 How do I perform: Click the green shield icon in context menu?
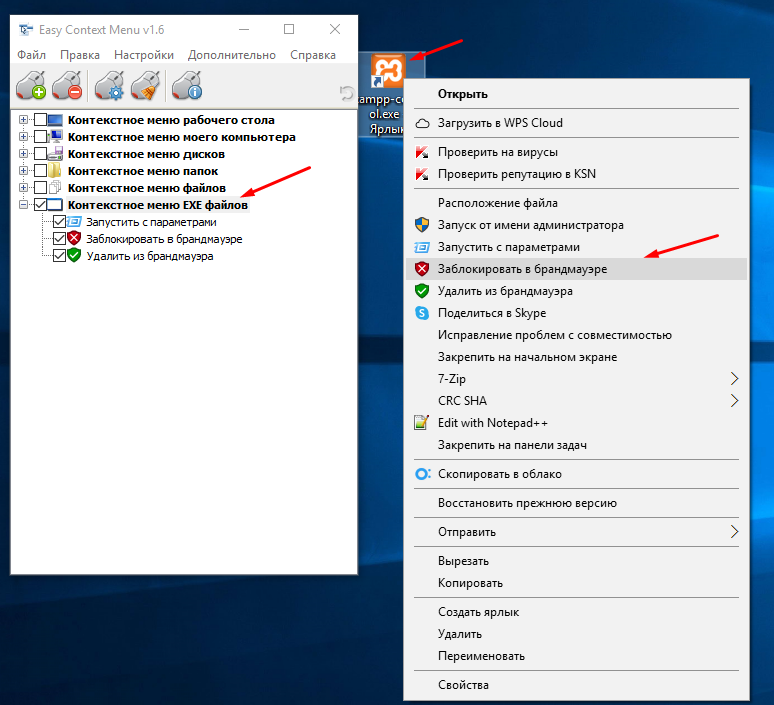point(422,291)
